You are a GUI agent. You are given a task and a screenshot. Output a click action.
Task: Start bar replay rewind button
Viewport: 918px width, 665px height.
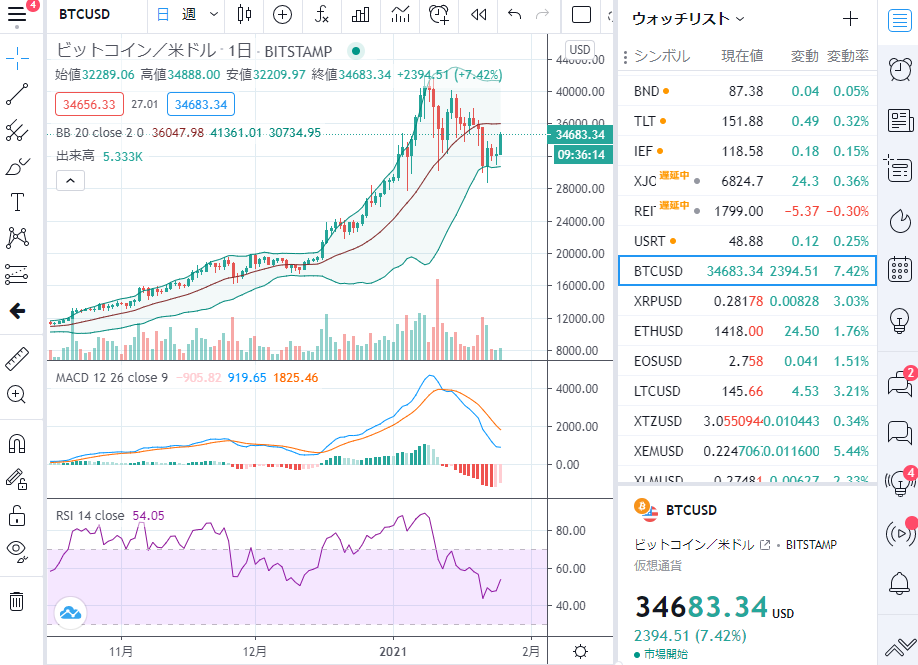coord(478,15)
